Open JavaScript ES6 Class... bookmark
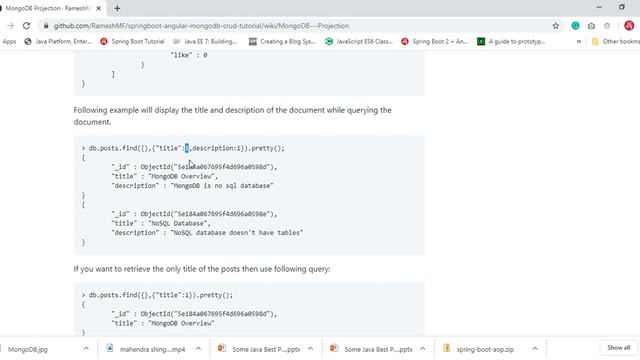Viewport: 640px width, 360px height. tap(358, 41)
